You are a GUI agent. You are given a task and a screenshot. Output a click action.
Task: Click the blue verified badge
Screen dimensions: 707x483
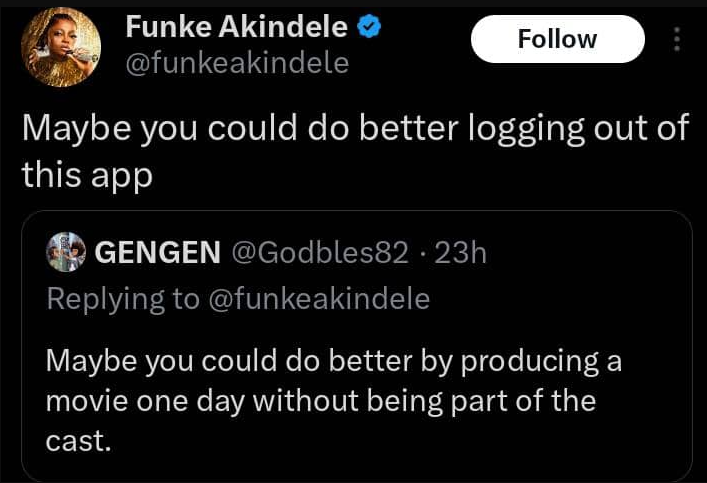370,29
